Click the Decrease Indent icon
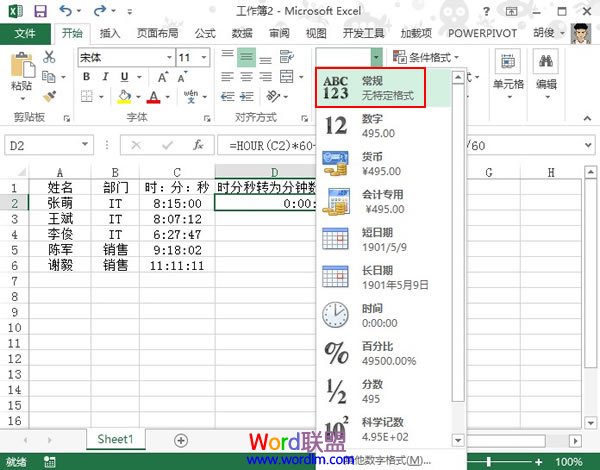Viewport: 600px width, 470px height. (x=227, y=96)
